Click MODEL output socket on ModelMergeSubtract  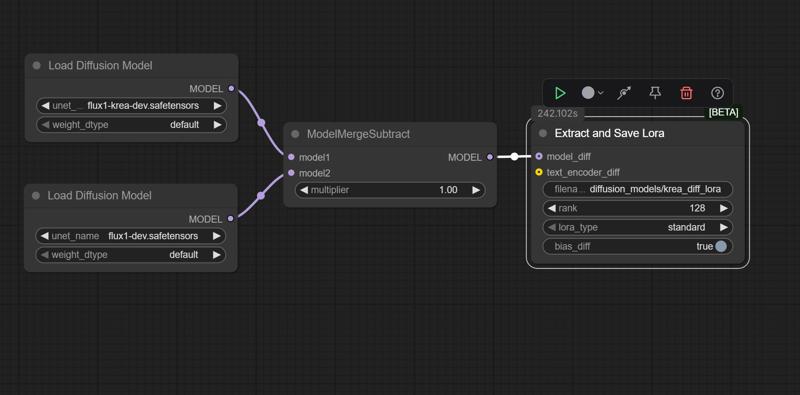click(x=490, y=157)
